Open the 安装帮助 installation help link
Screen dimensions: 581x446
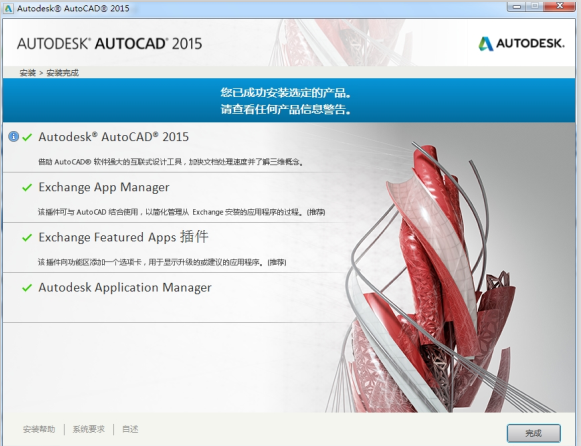tap(39, 429)
